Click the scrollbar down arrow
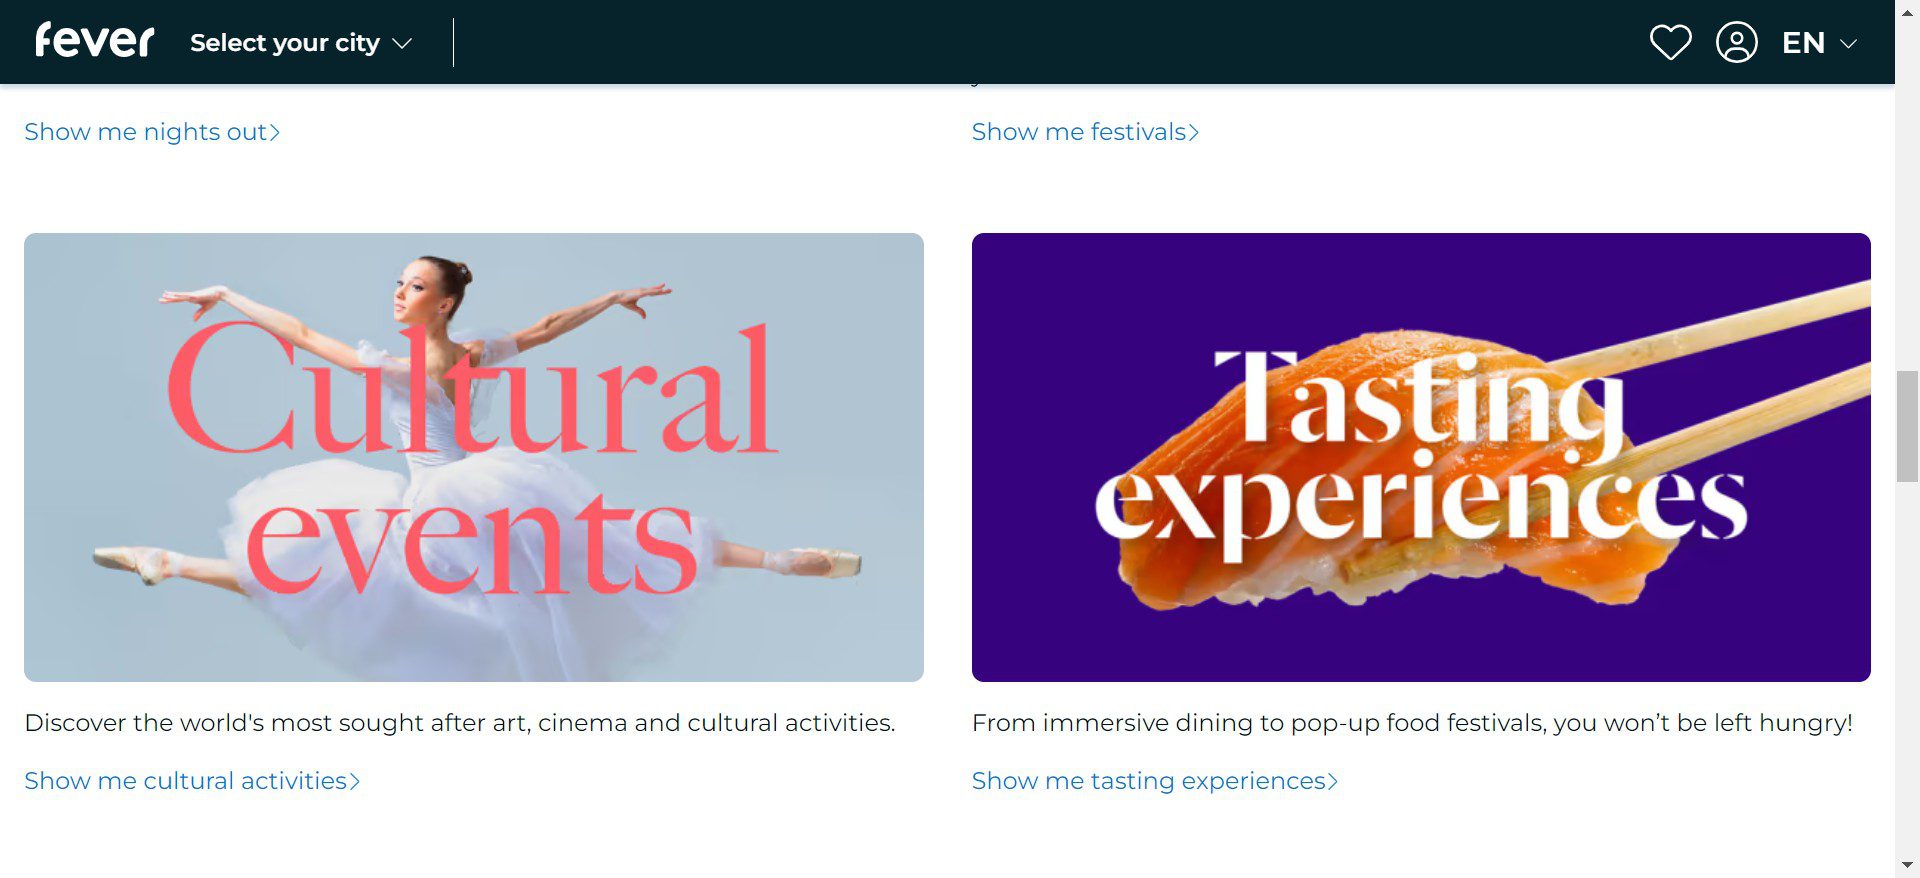Viewport: 1920px width, 878px height. pos(1907,865)
